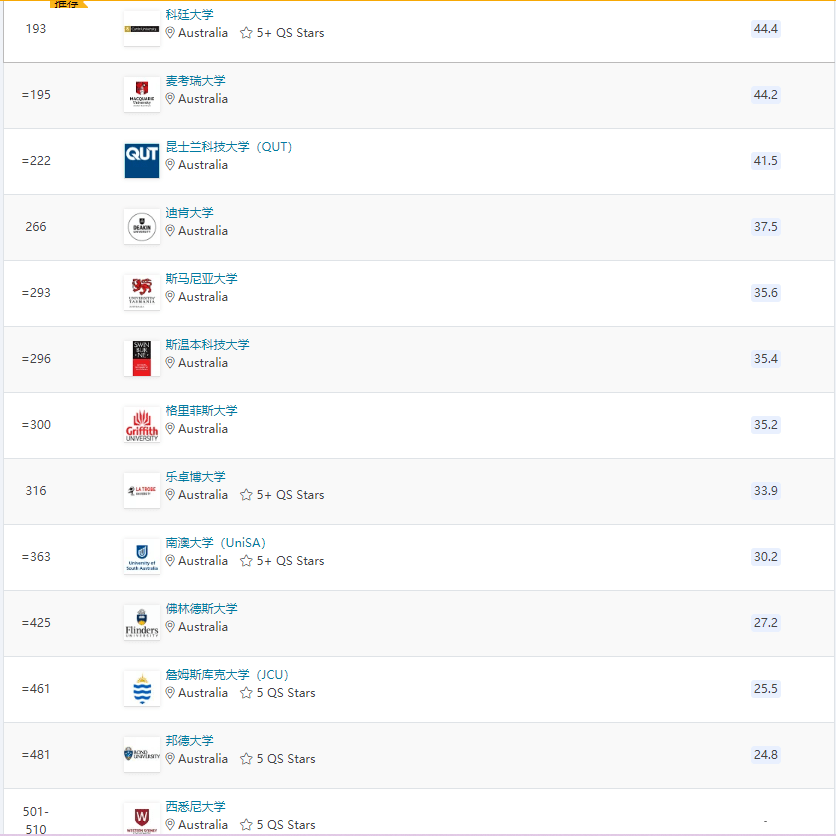Click star icon in 南澳大学 row
The width and height of the screenshot is (836, 836).
(x=246, y=561)
